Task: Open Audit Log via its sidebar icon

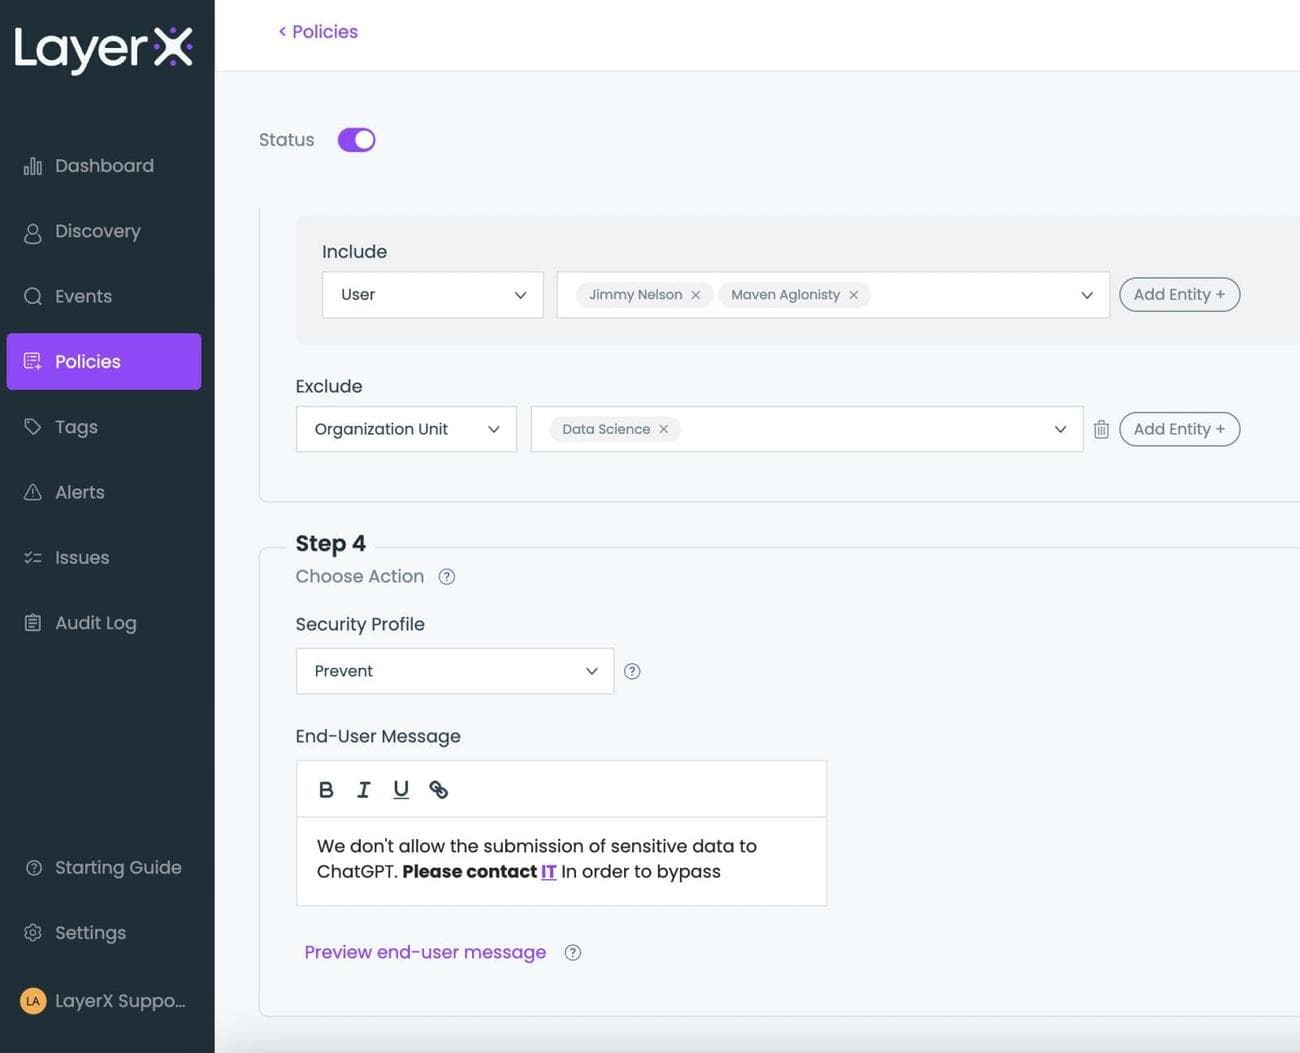Action: (x=32, y=622)
